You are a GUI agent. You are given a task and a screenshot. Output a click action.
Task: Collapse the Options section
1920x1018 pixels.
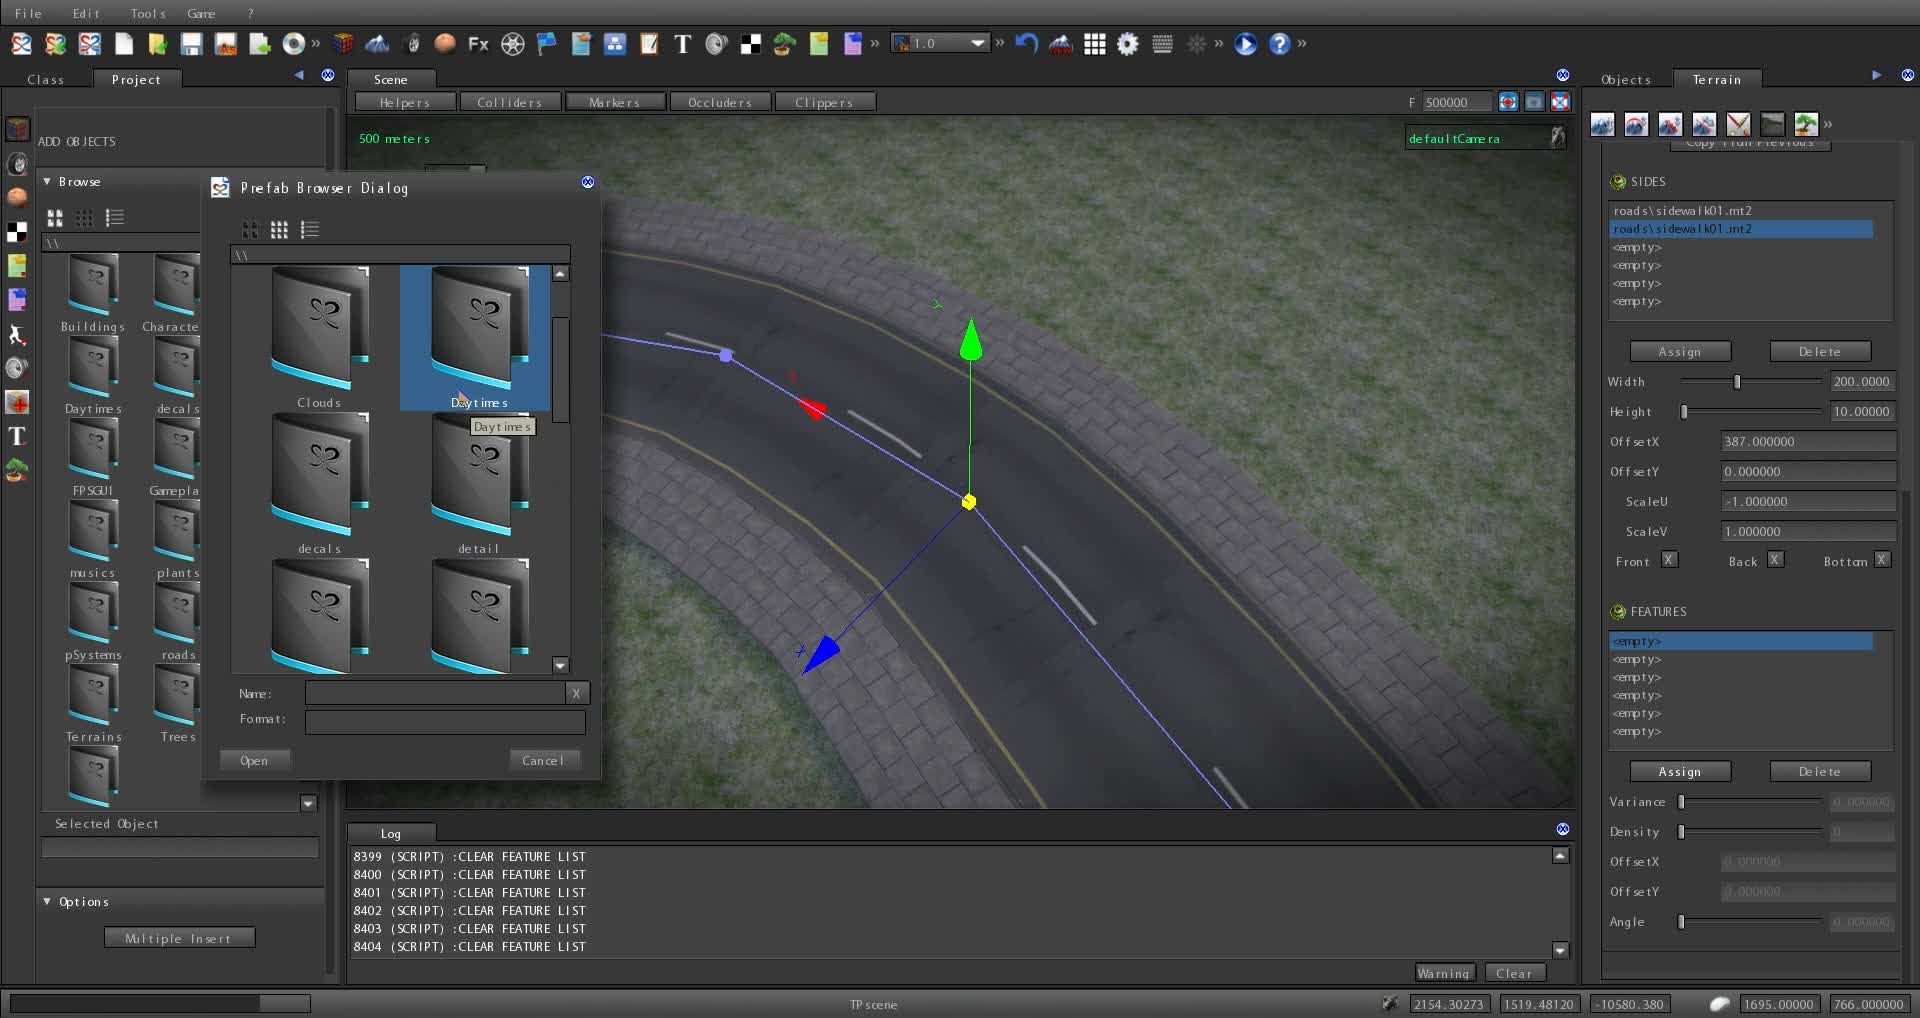[x=47, y=901]
